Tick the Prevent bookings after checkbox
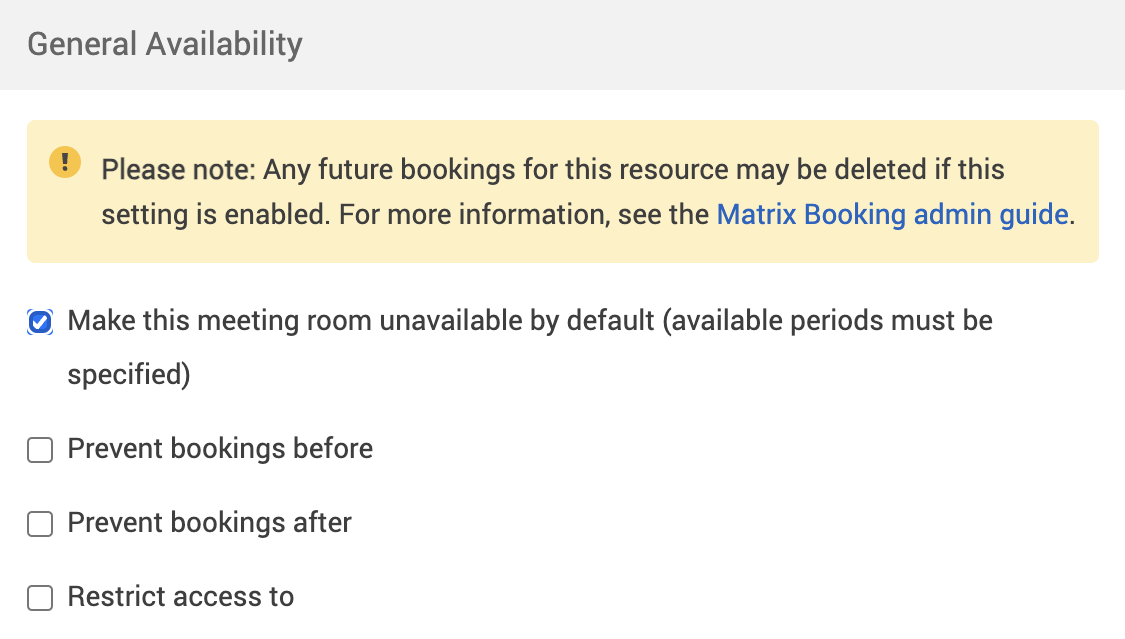Viewport: 1125px width, 639px height. click(x=40, y=524)
